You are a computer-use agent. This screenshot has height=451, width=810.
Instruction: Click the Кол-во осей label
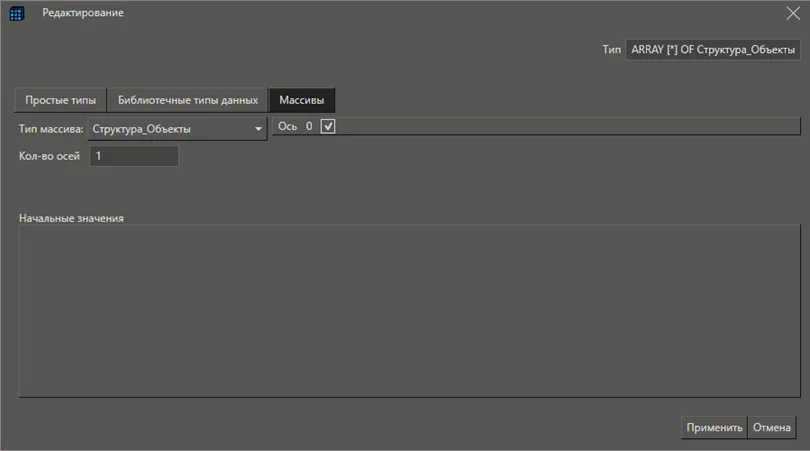[x=49, y=156]
